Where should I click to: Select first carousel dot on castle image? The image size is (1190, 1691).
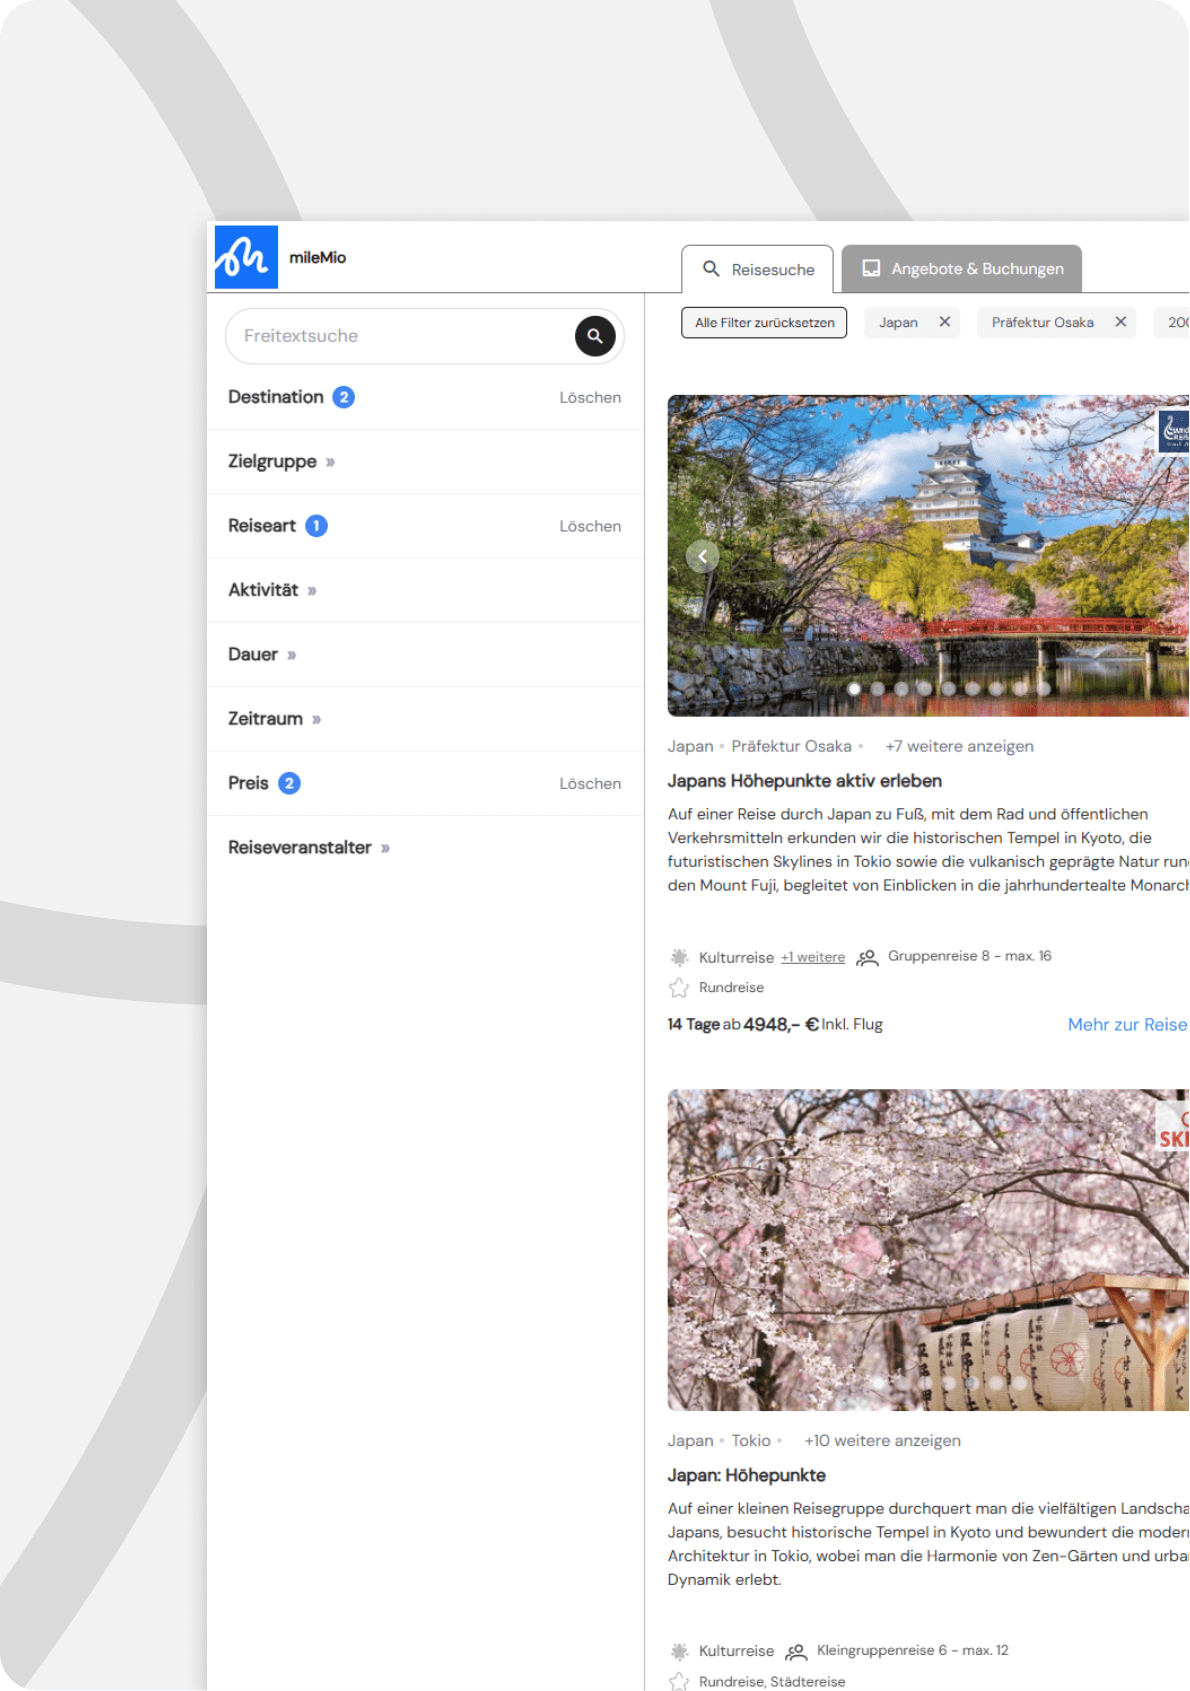854,688
